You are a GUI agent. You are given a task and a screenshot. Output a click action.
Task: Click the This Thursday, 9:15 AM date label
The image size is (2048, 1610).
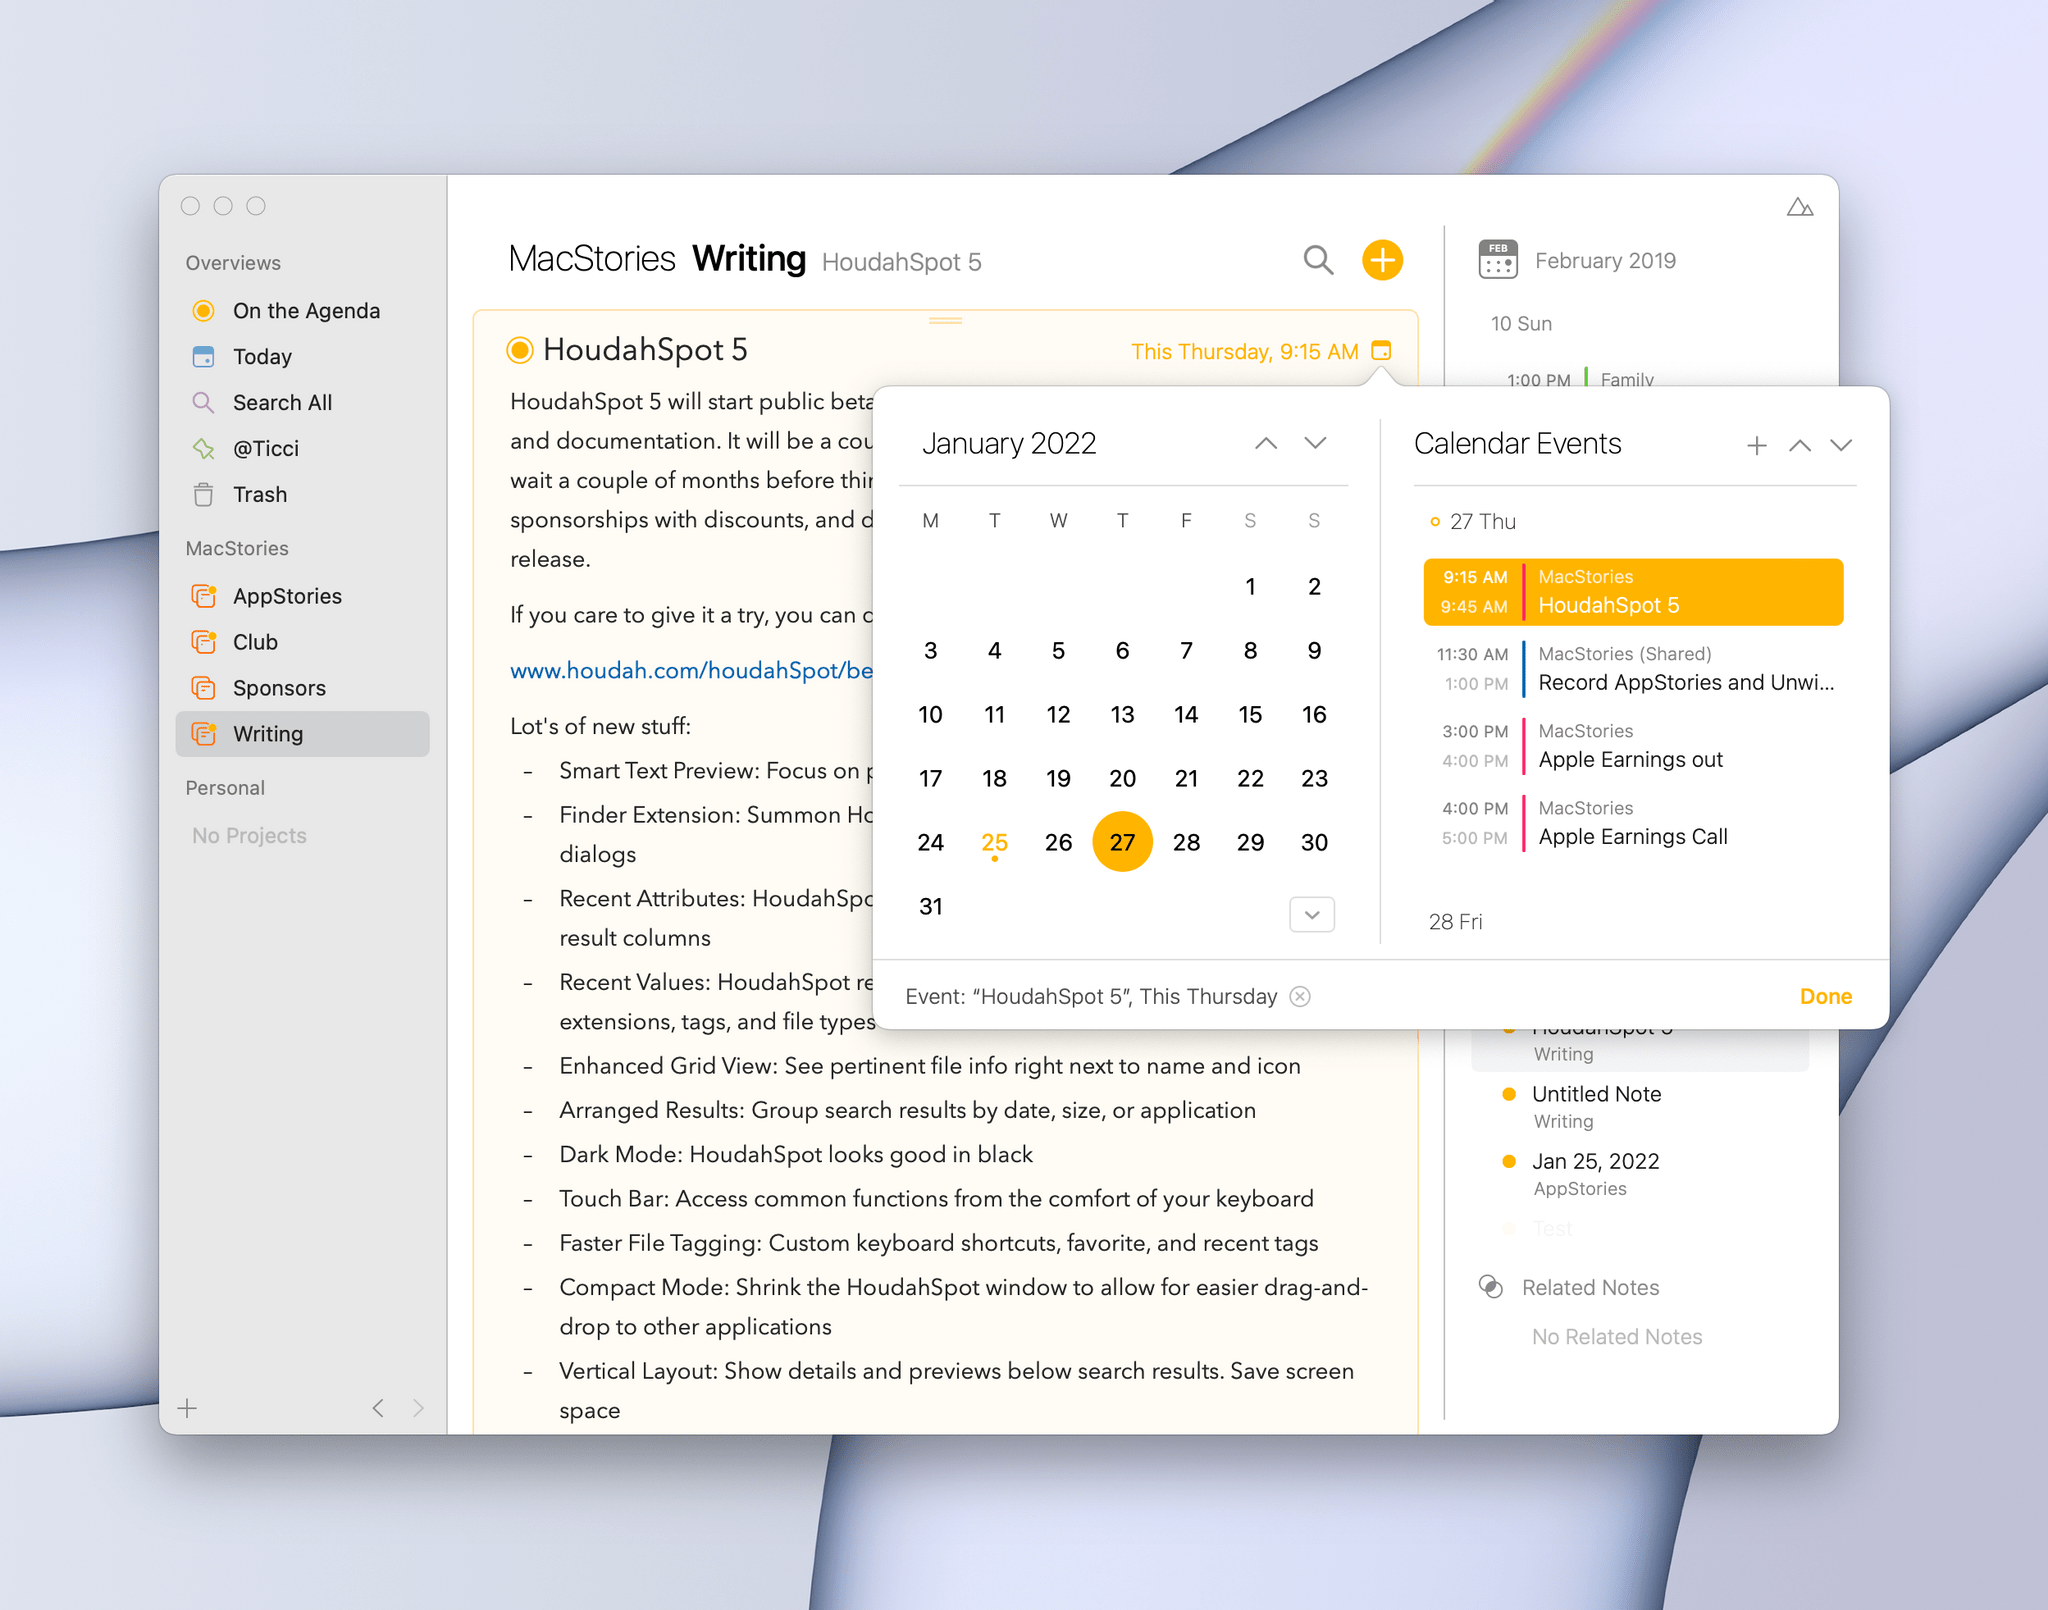[x=1244, y=351]
